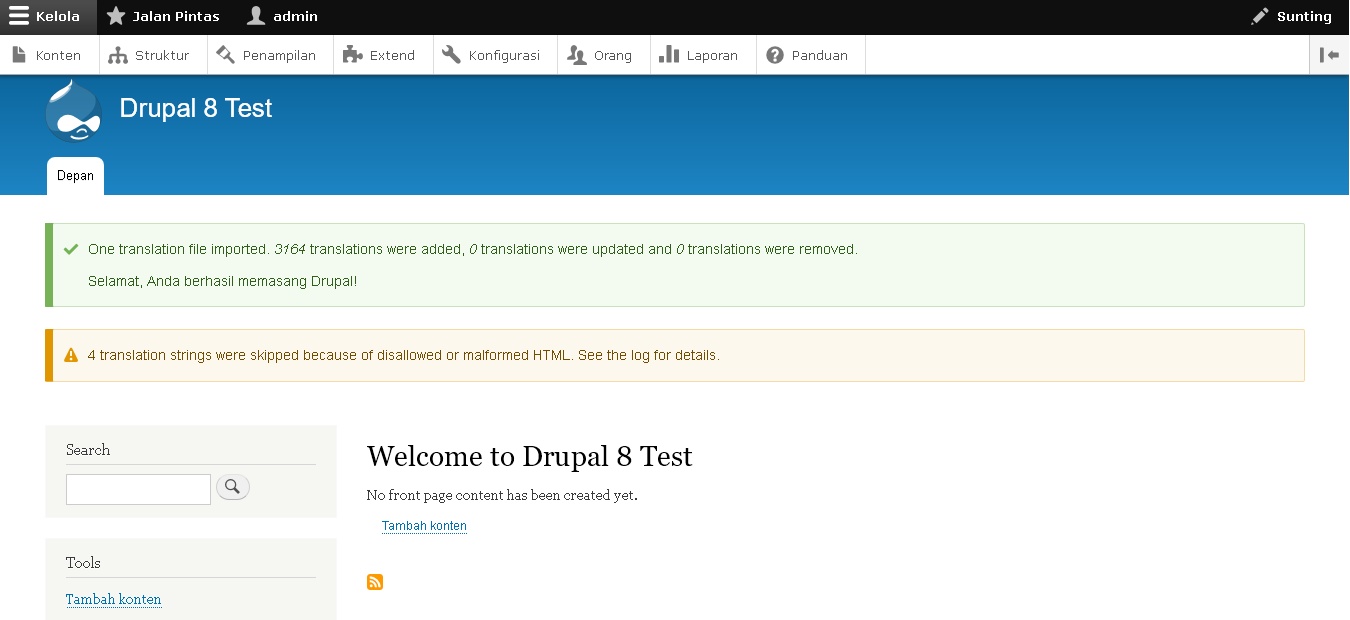Open the Laporan reports menu
The height and width of the screenshot is (620, 1350).
pyautogui.click(x=700, y=56)
